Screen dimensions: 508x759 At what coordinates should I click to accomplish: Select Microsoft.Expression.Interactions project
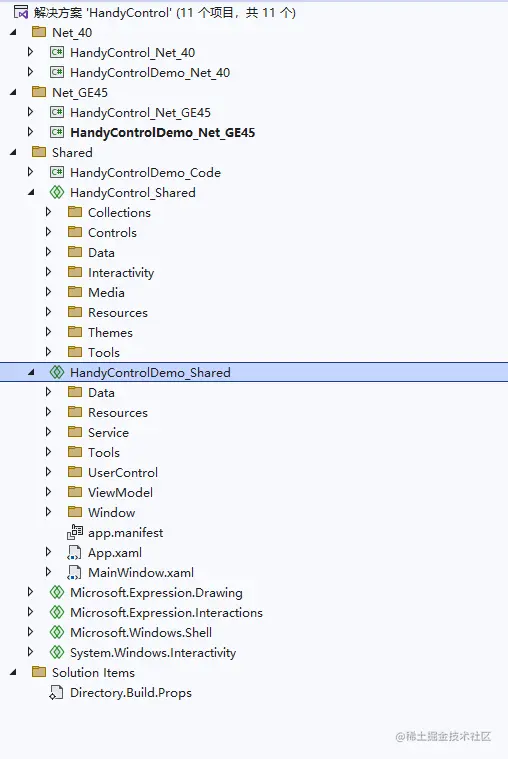click(x=166, y=613)
